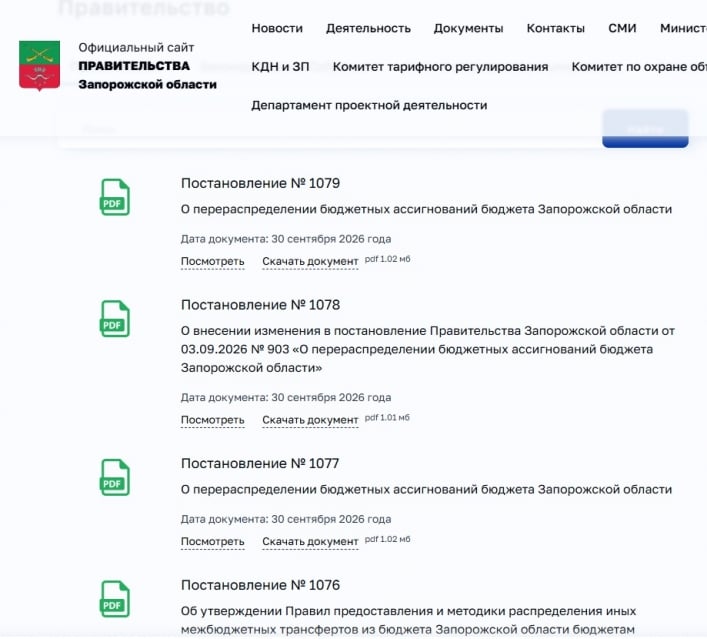Open the Постановление № 1077 title
Viewport: 707px width, 639px height.
coord(260,463)
